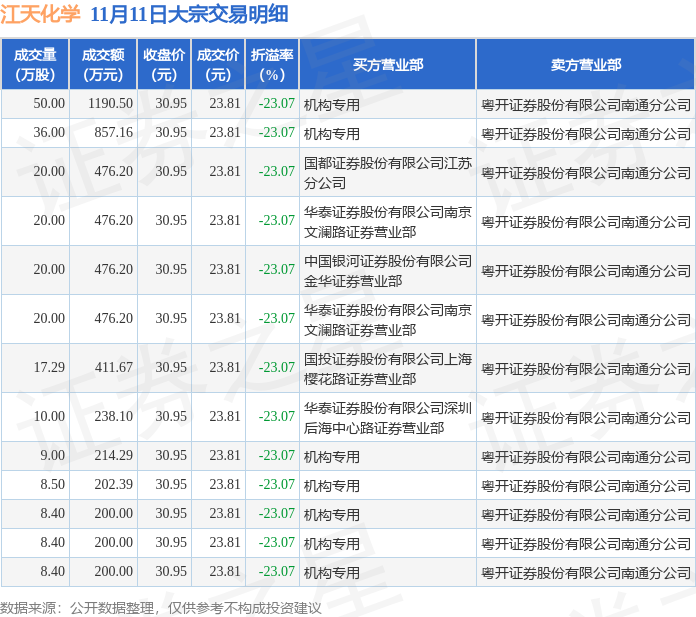Click the 数据来源 footer disclaimer text
Screen dimensions: 696x617
pos(161,607)
